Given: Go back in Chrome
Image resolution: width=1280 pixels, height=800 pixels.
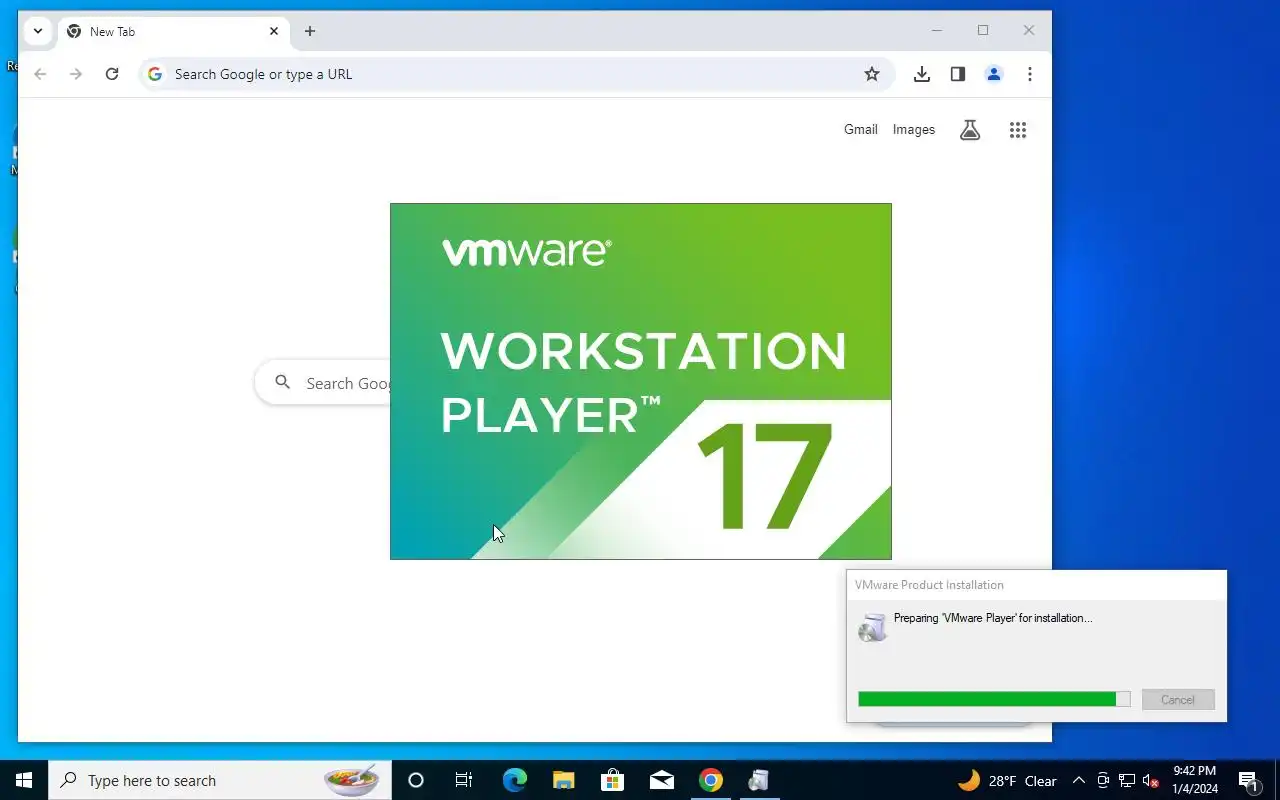Looking at the screenshot, I should [40, 74].
